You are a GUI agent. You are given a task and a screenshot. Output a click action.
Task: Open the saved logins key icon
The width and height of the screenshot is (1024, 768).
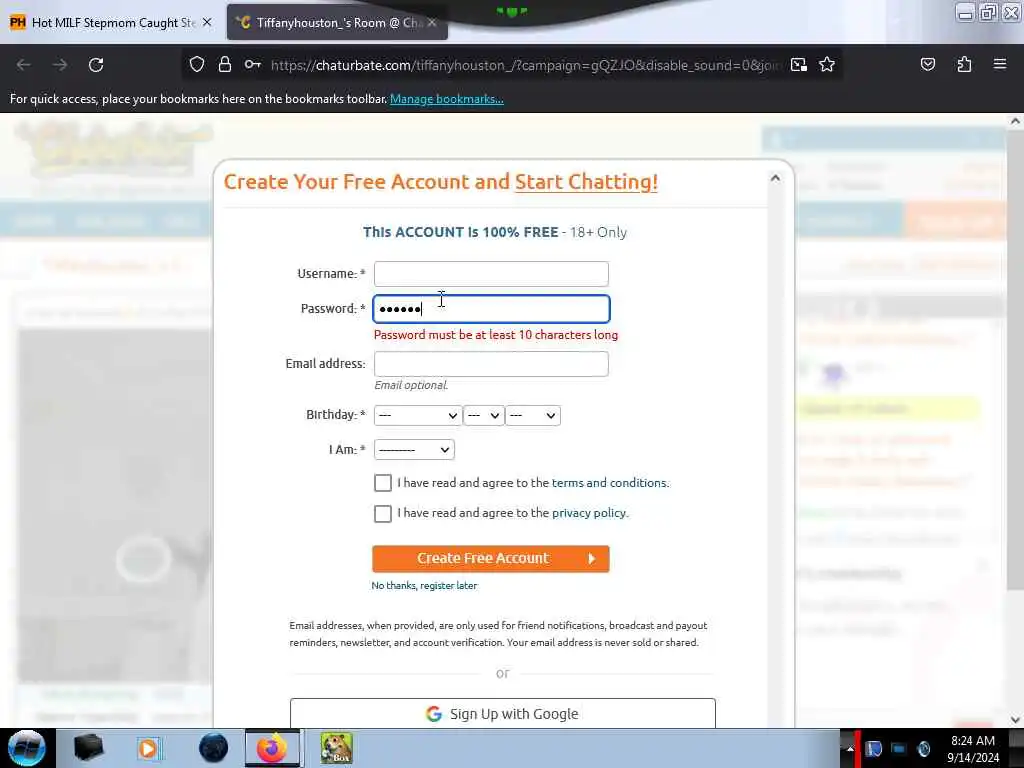pyautogui.click(x=253, y=65)
